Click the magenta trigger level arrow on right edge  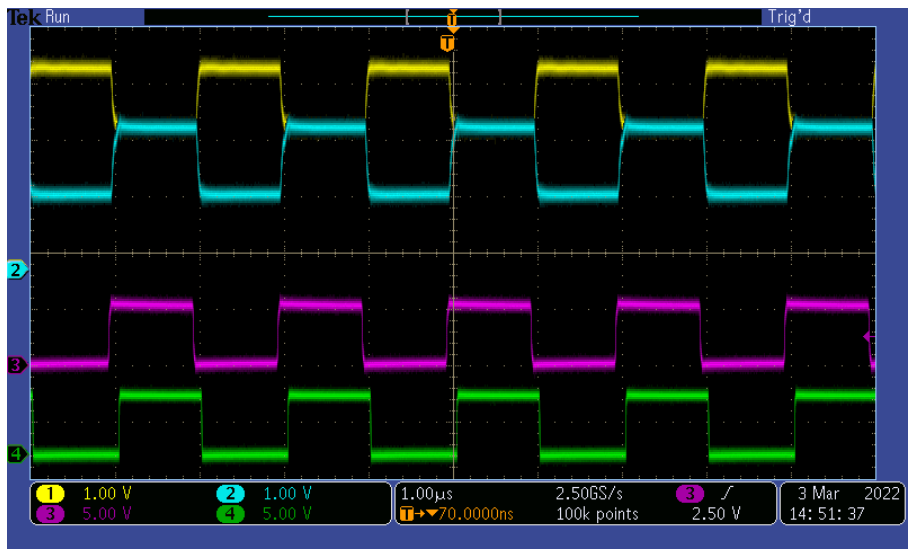867,337
